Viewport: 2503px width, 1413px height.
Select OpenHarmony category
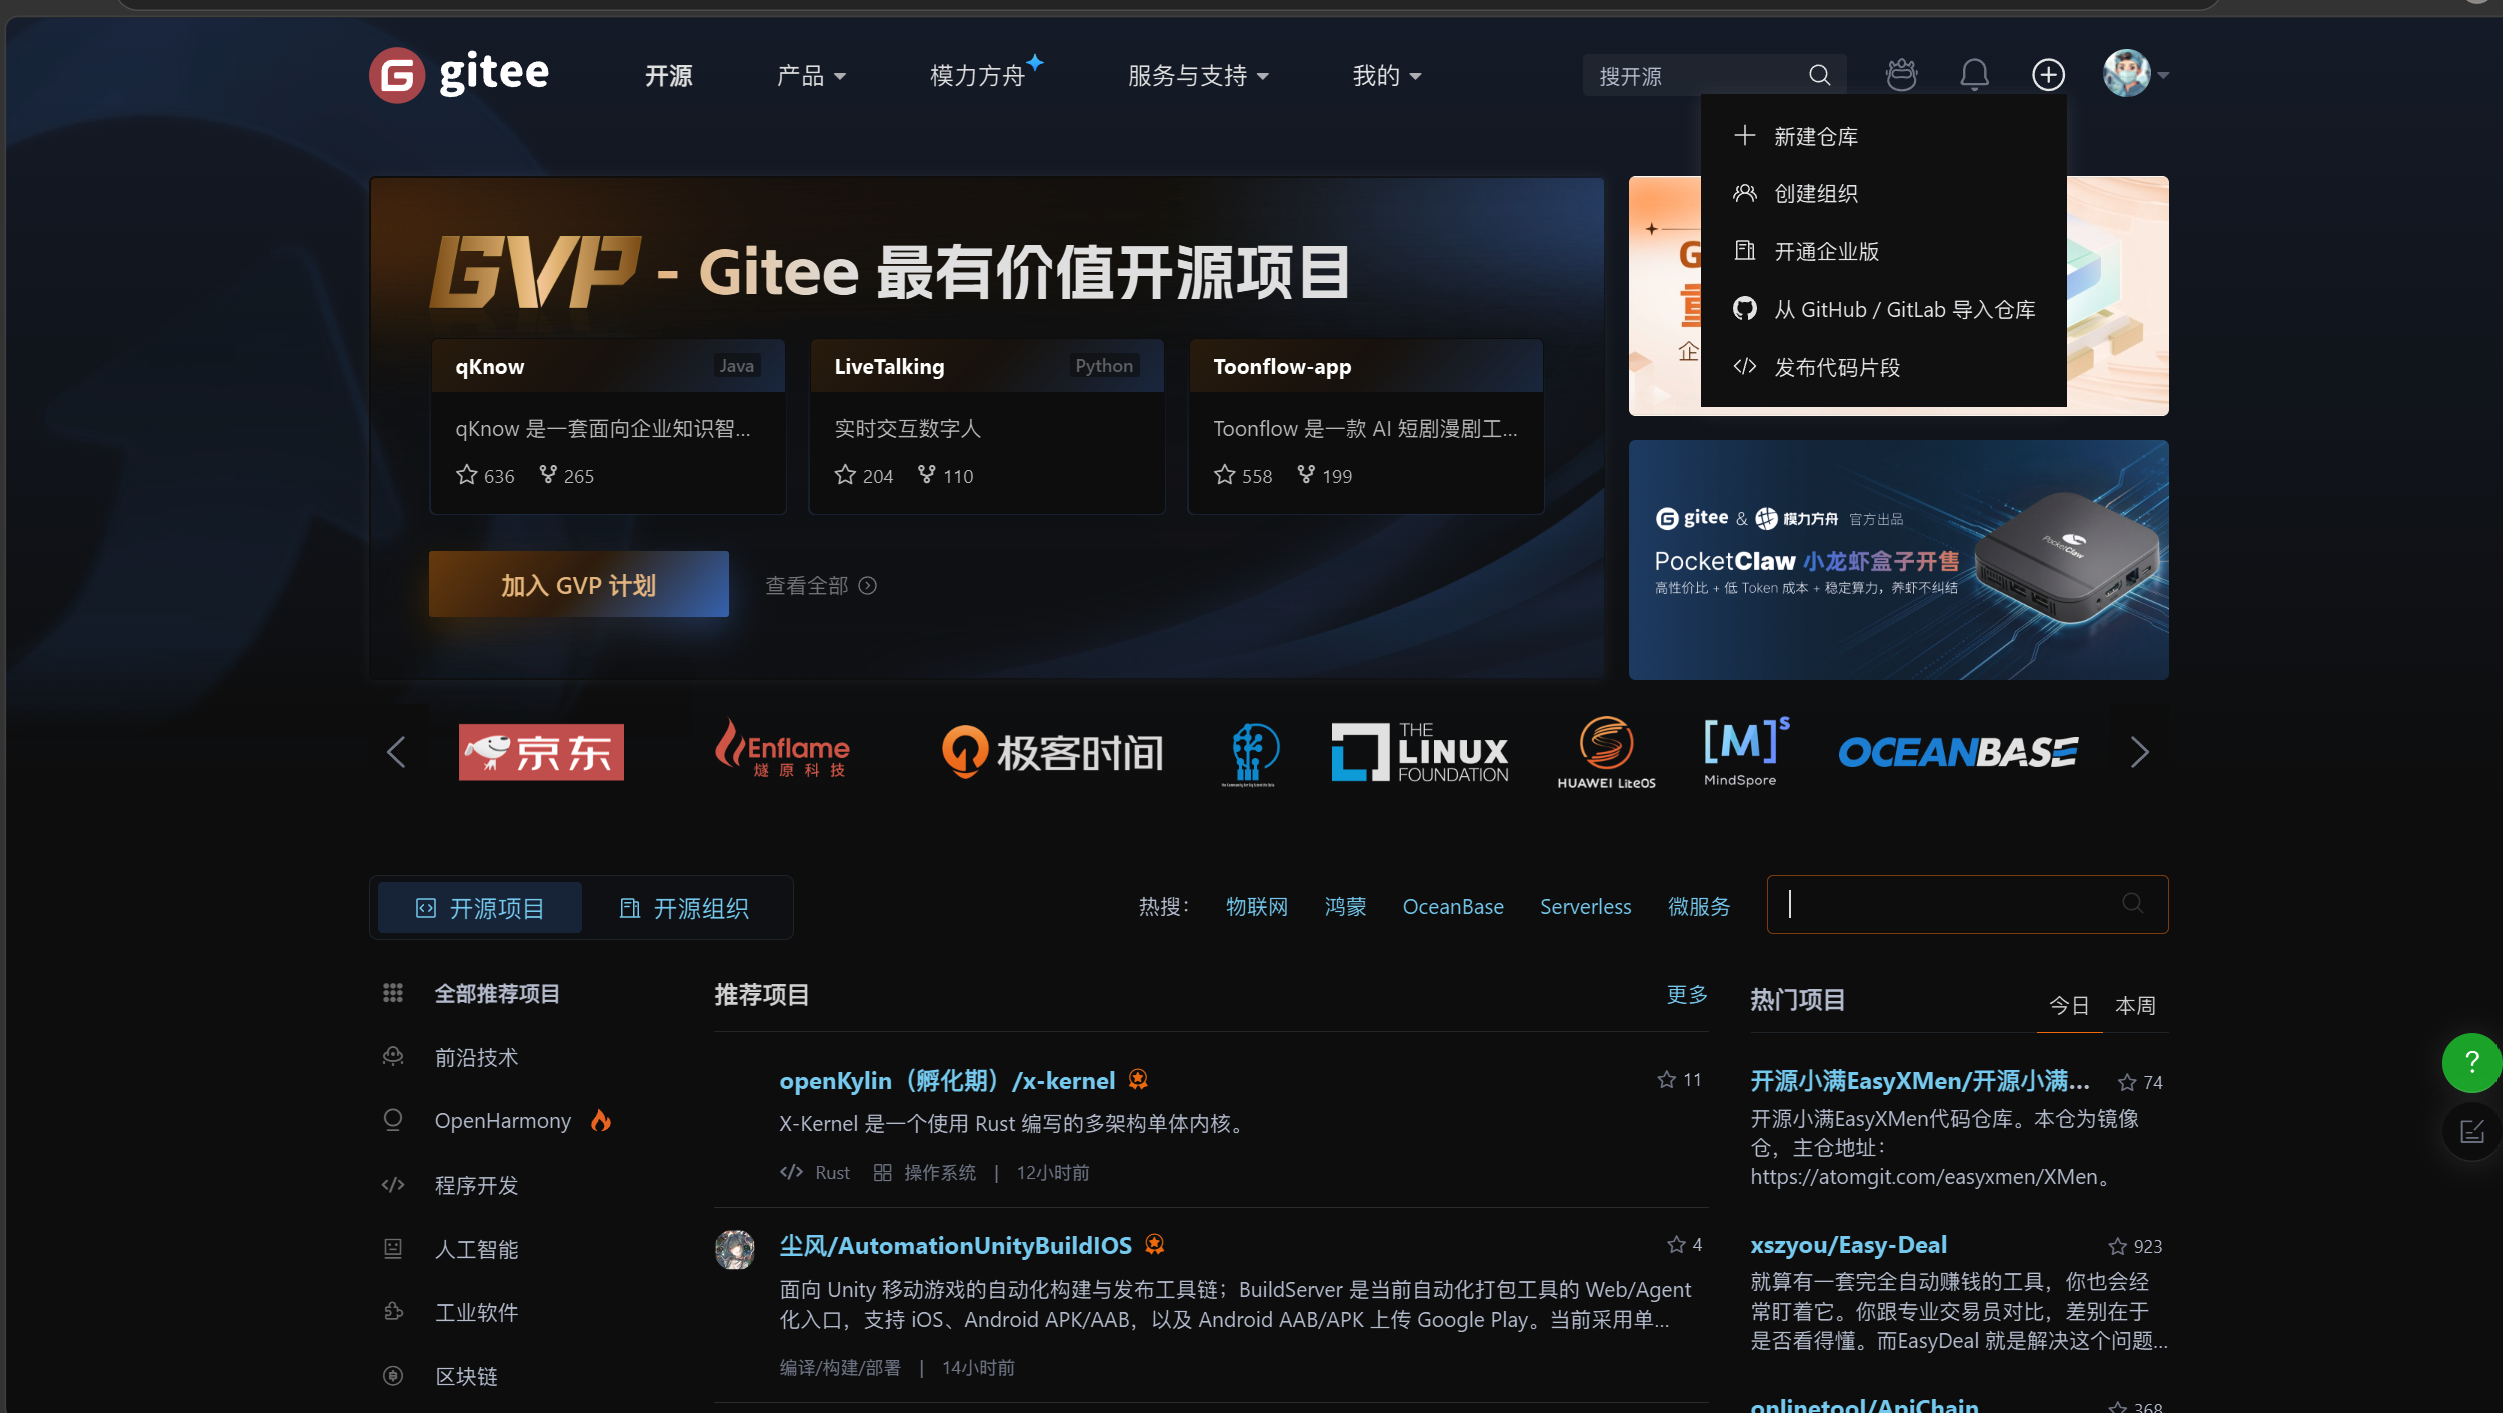[502, 1121]
